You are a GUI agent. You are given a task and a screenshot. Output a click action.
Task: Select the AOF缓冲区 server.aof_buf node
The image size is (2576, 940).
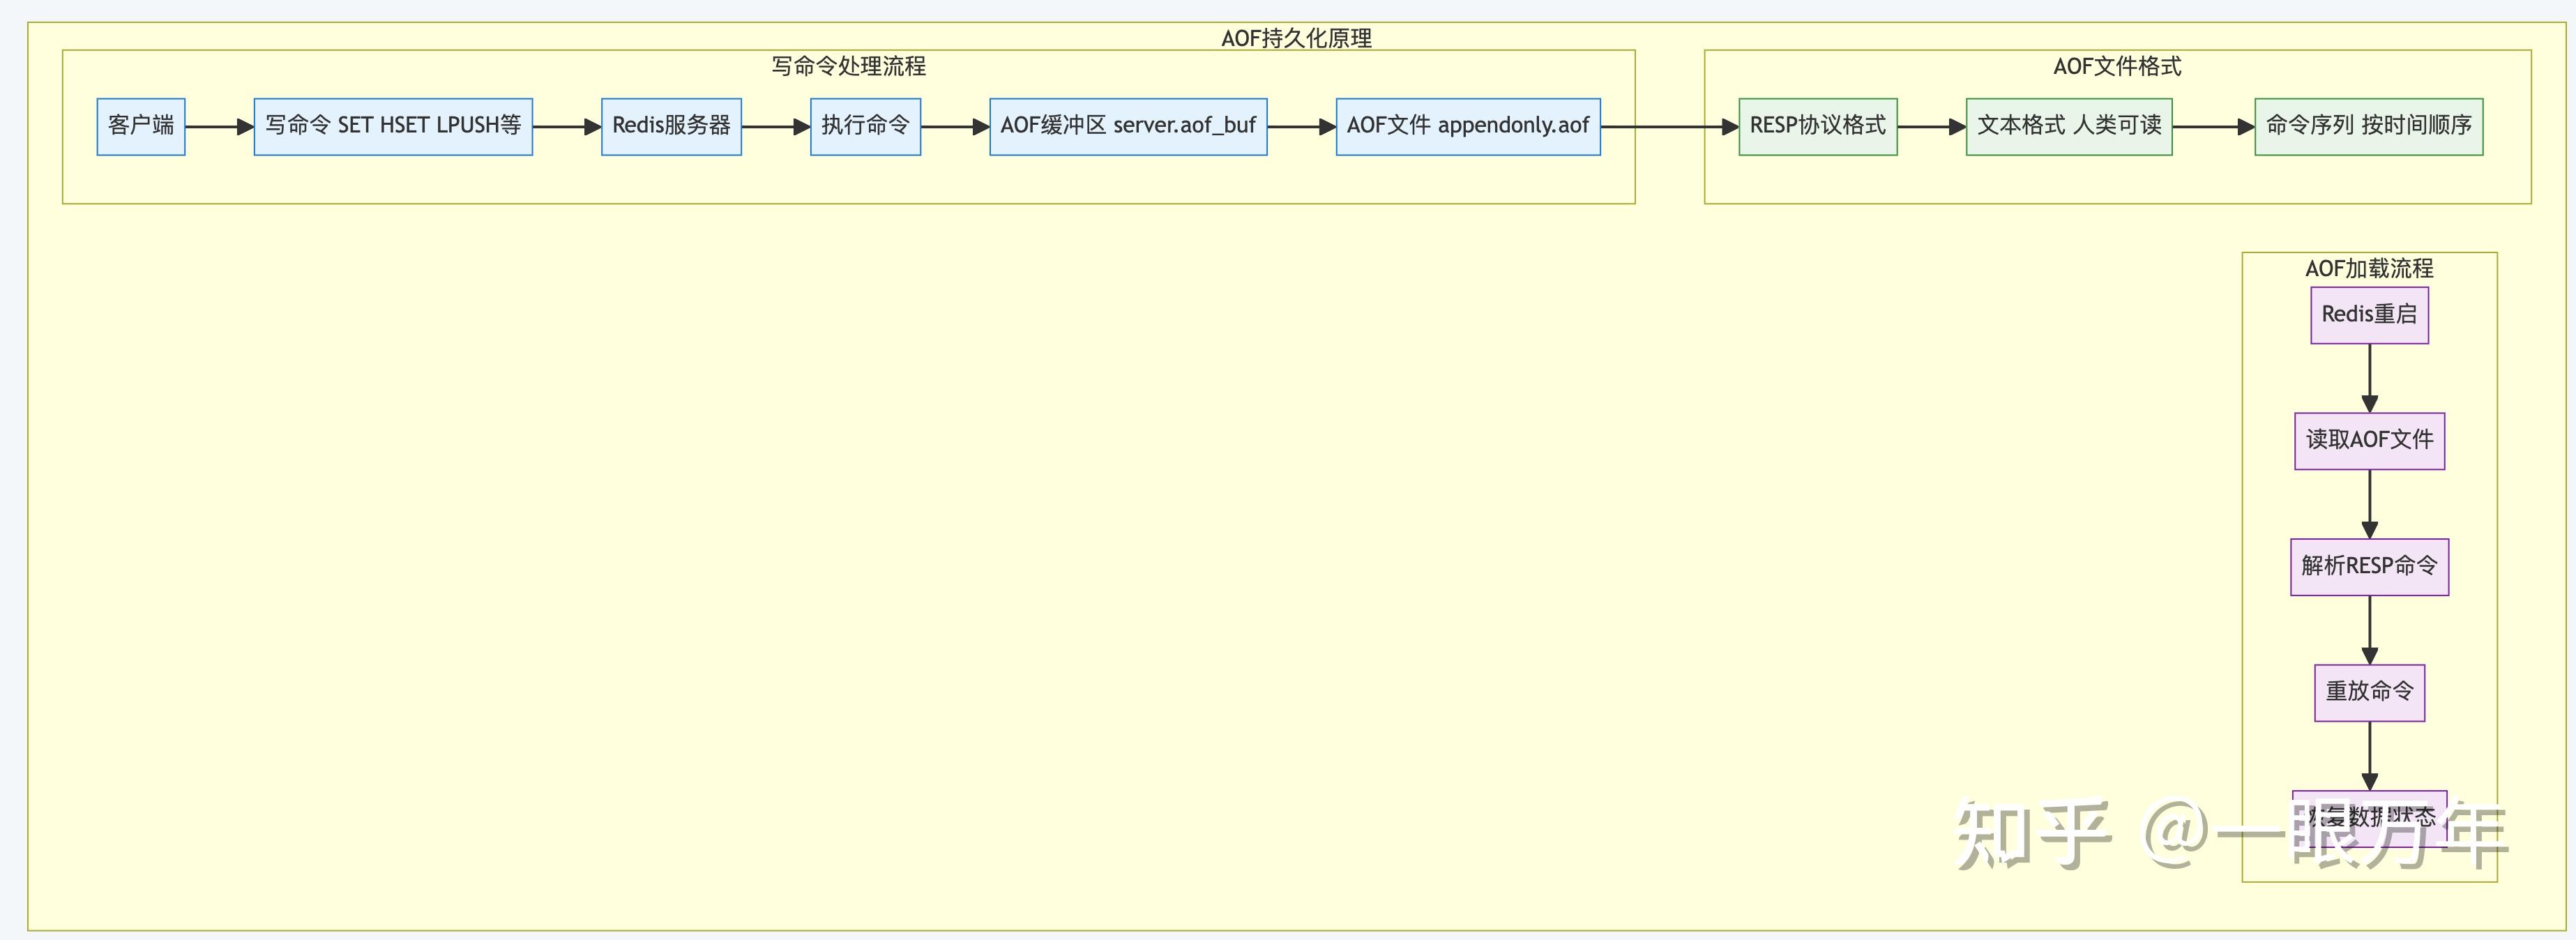1128,126
